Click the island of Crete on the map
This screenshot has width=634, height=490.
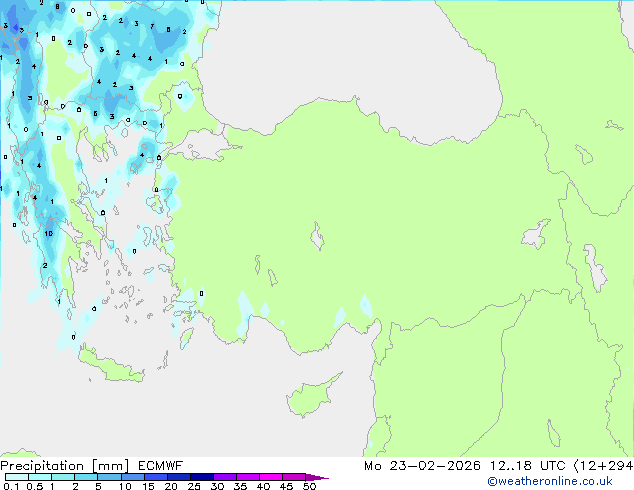[x=112, y=368]
